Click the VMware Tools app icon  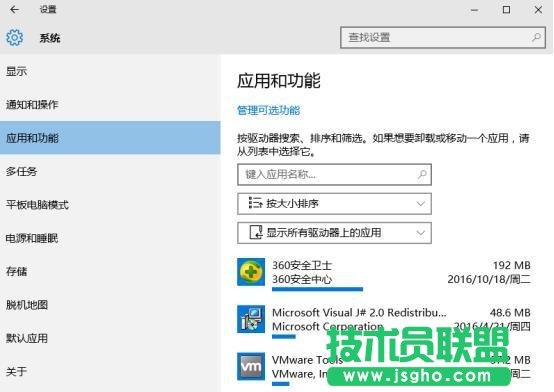[251, 366]
